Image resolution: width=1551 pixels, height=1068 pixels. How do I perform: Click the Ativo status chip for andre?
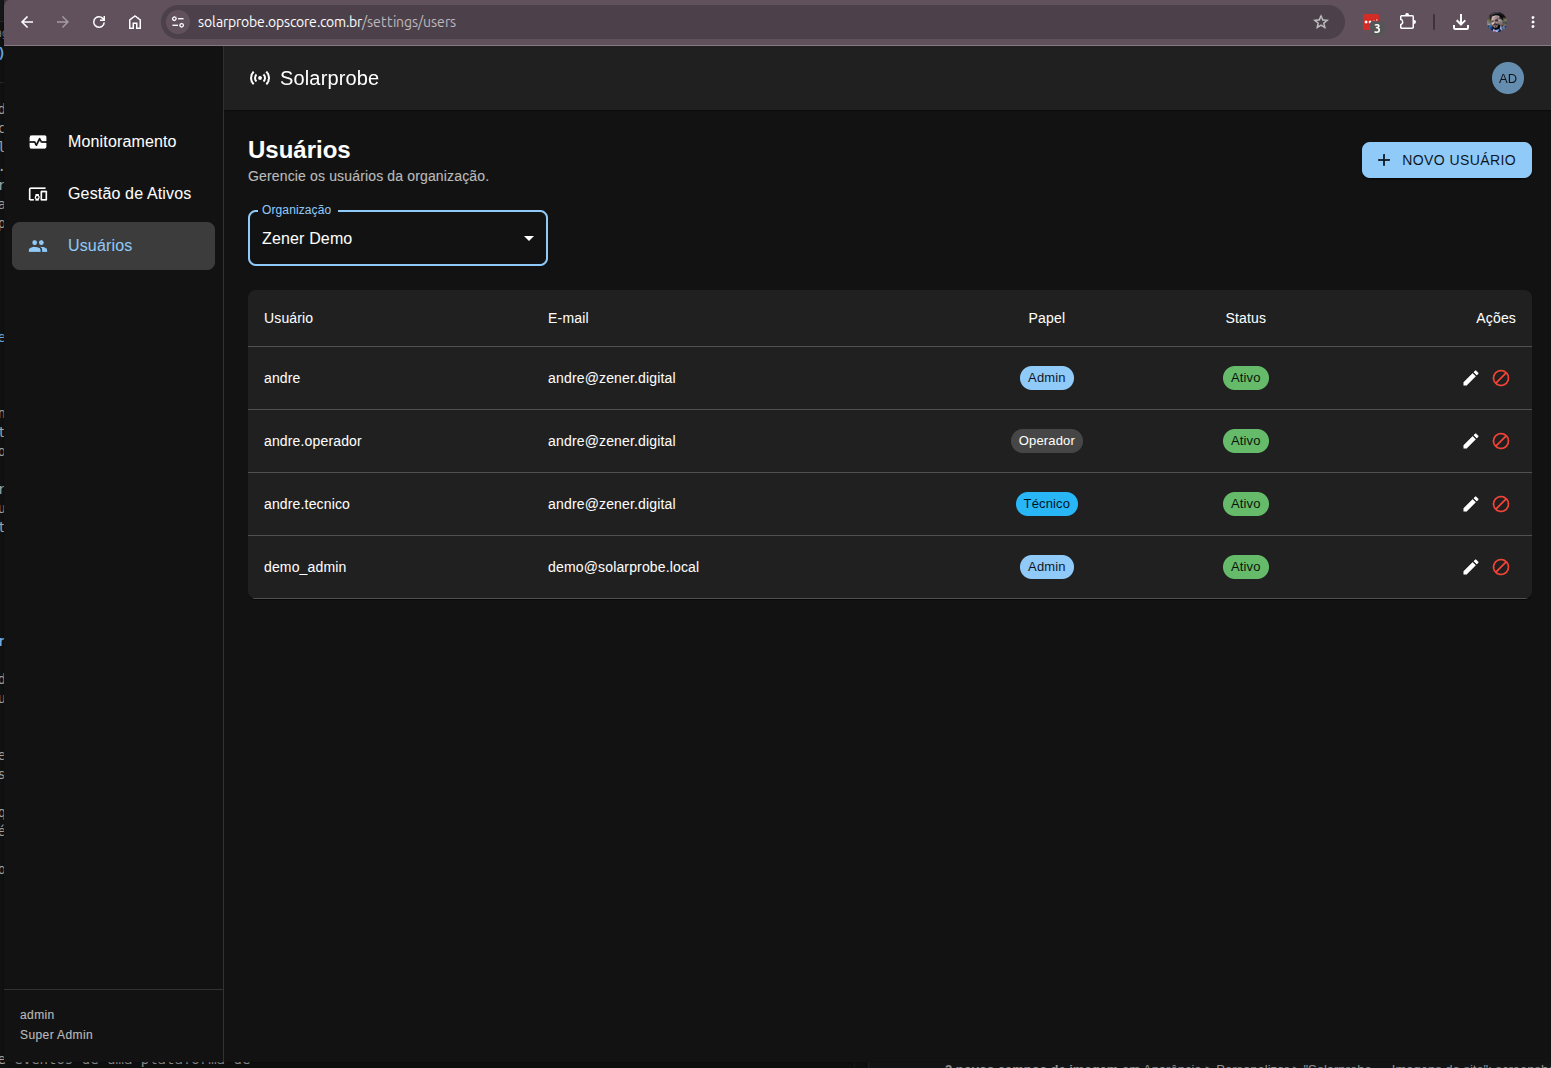coord(1245,378)
